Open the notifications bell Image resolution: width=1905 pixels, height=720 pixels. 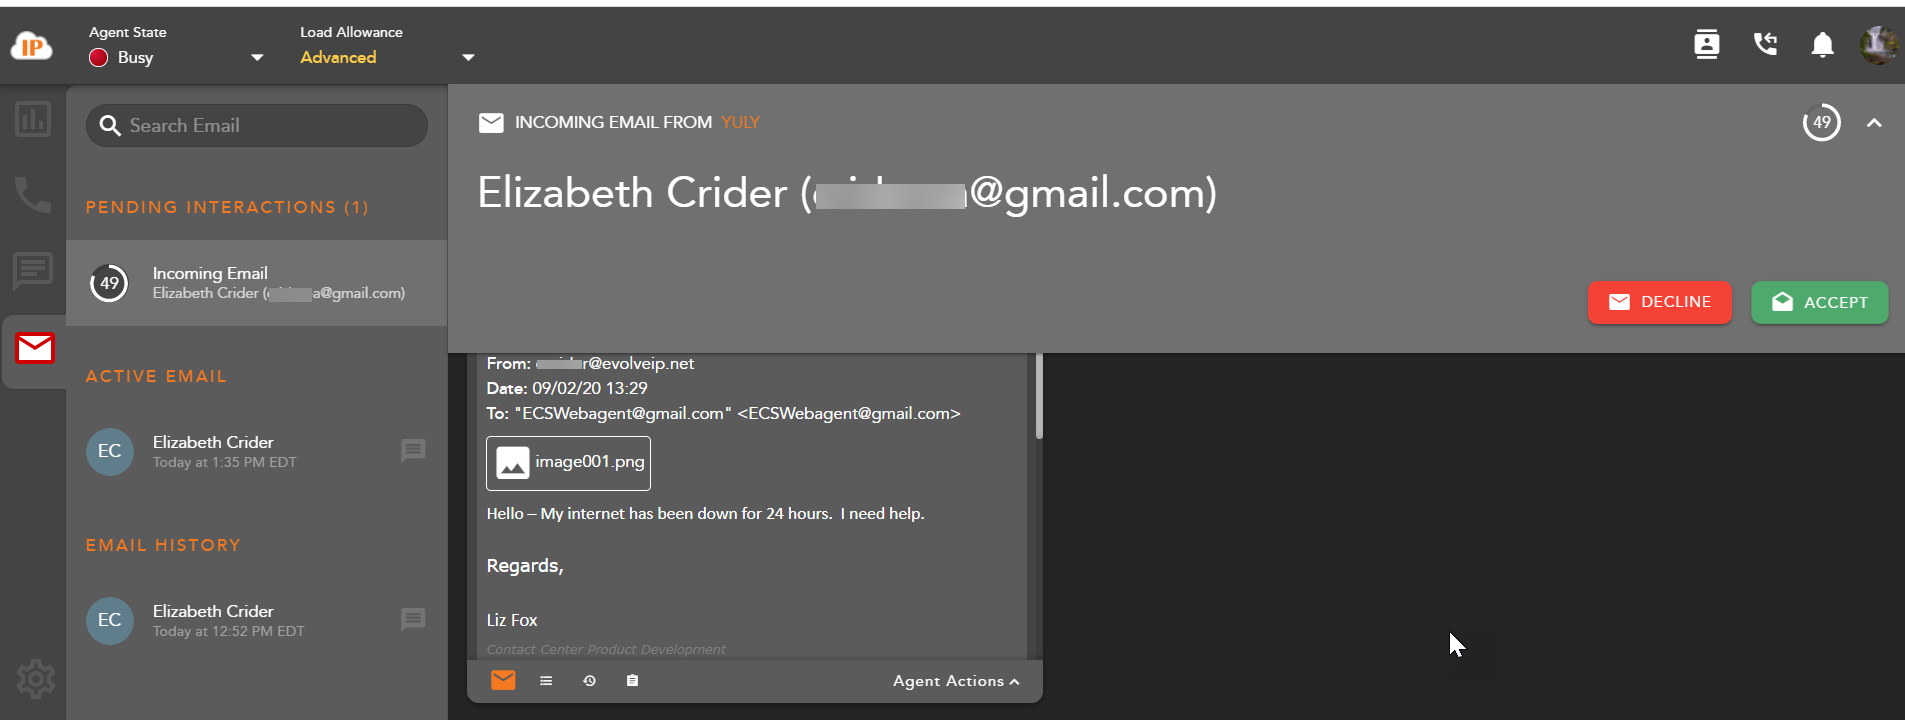(1822, 45)
